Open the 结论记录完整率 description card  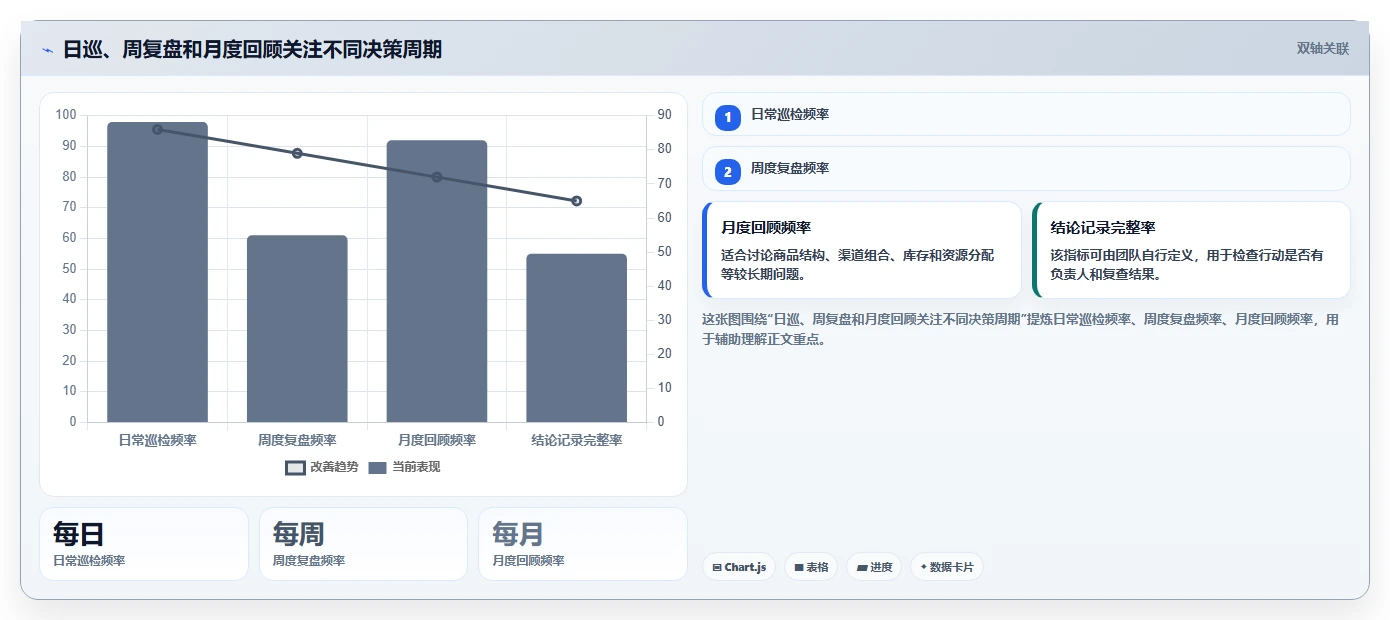point(1191,250)
